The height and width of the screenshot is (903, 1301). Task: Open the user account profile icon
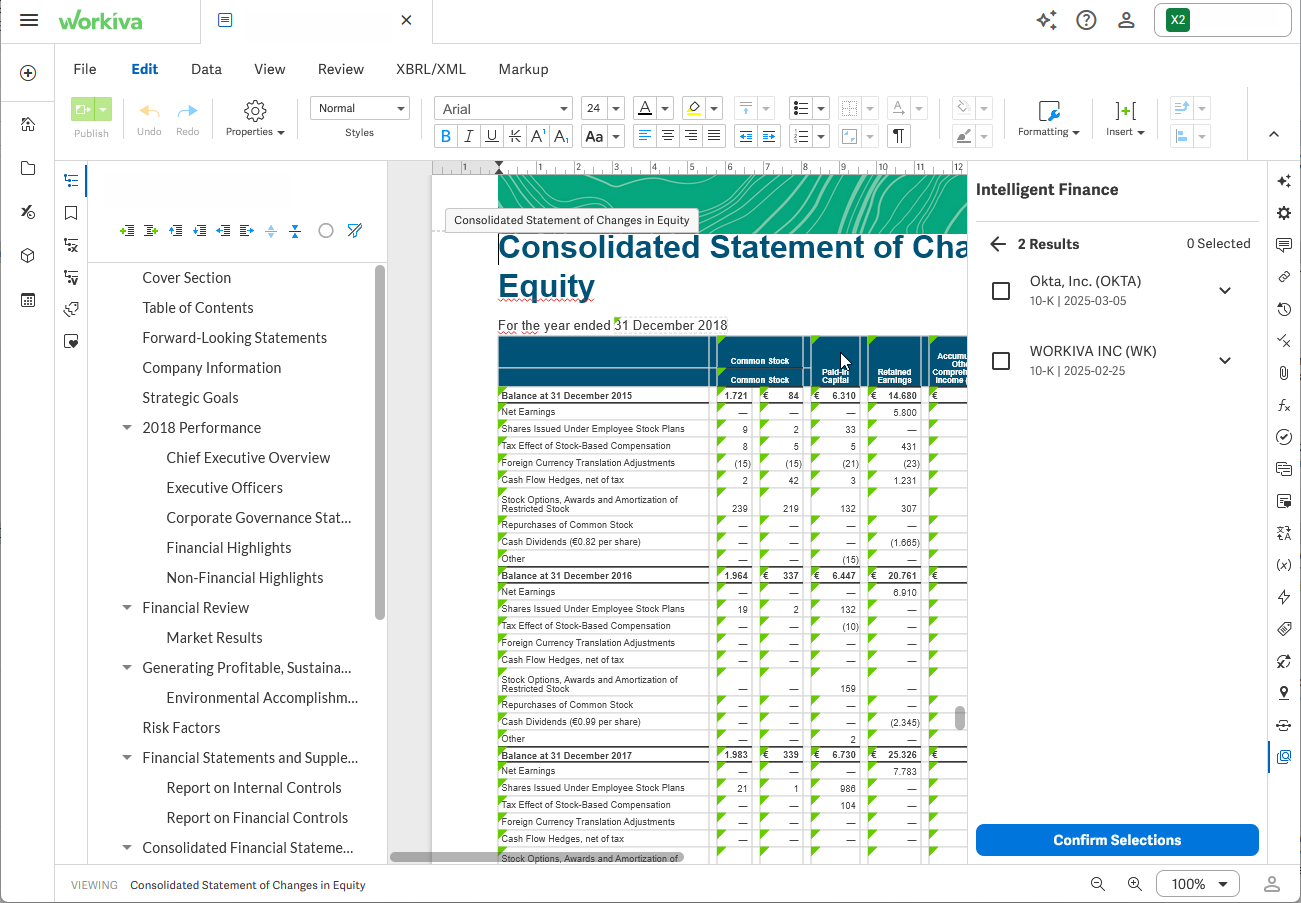(1126, 20)
